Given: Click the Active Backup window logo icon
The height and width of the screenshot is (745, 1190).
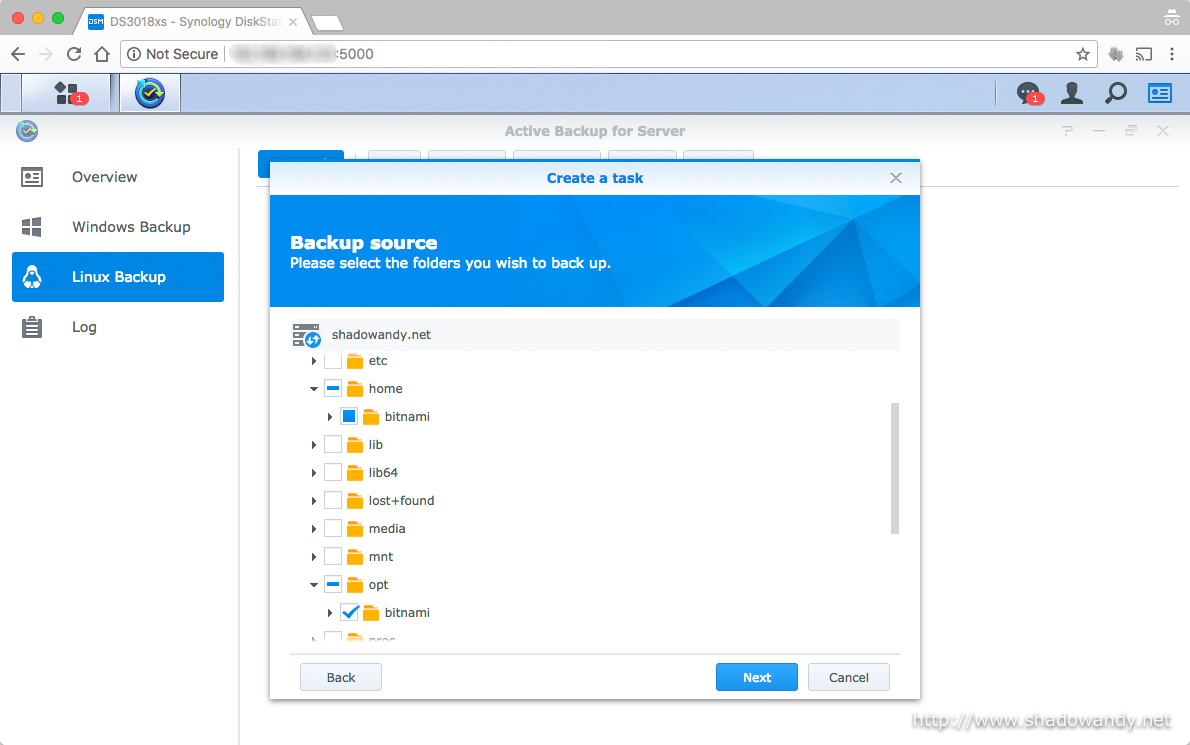Looking at the screenshot, I should pos(27,131).
